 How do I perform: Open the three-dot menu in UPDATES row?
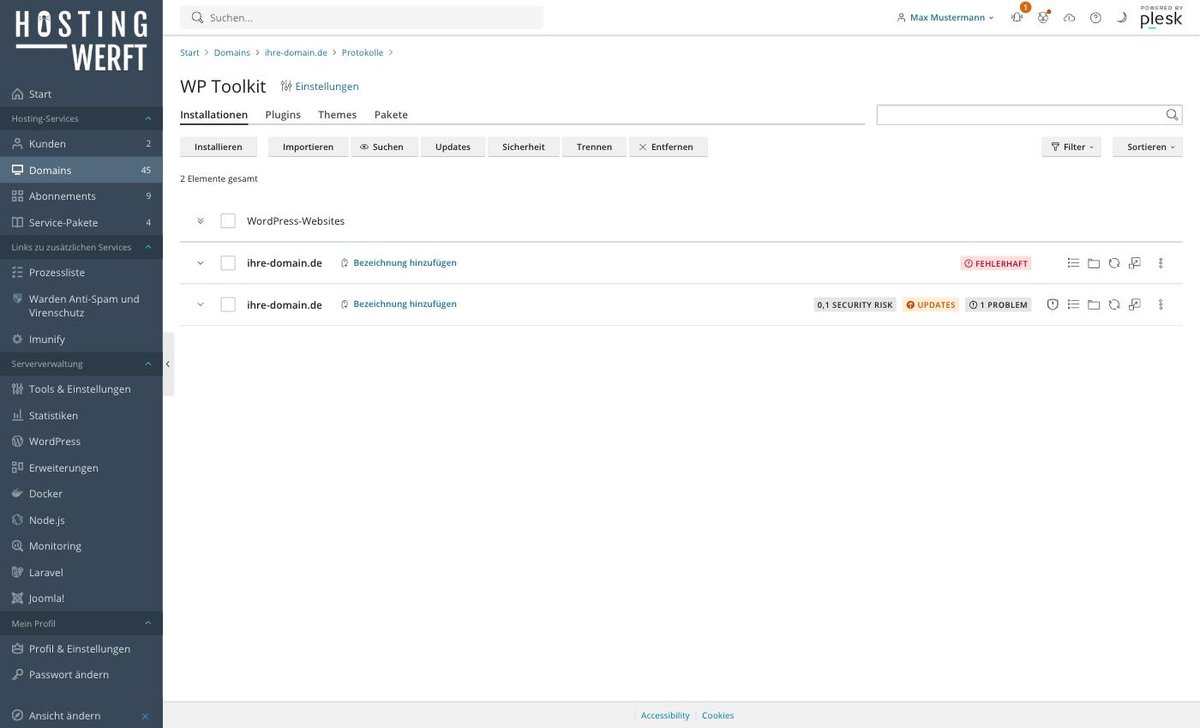[1161, 304]
